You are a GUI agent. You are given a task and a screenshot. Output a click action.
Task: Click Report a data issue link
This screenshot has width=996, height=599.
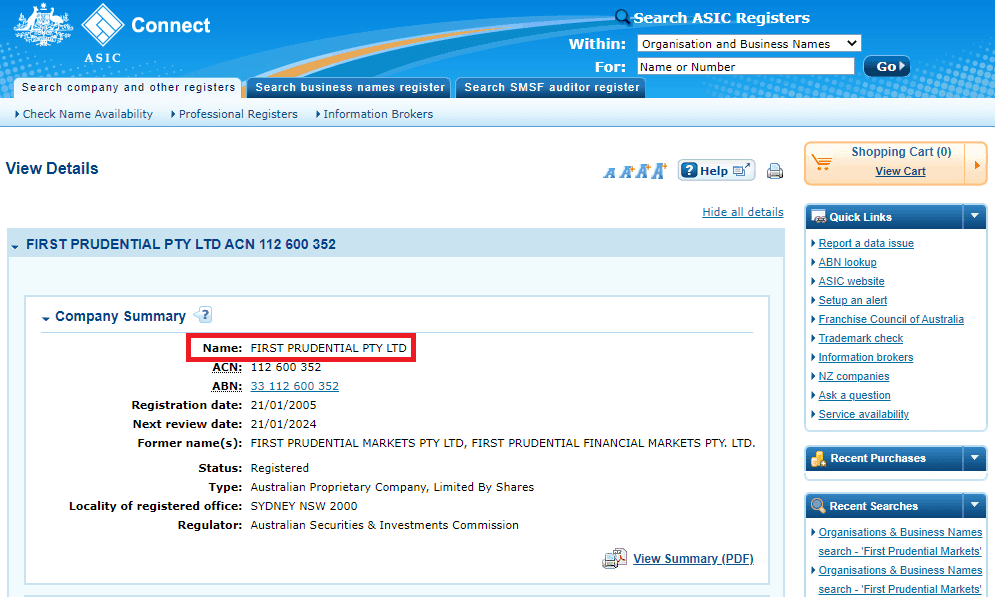pyautogui.click(x=866, y=243)
